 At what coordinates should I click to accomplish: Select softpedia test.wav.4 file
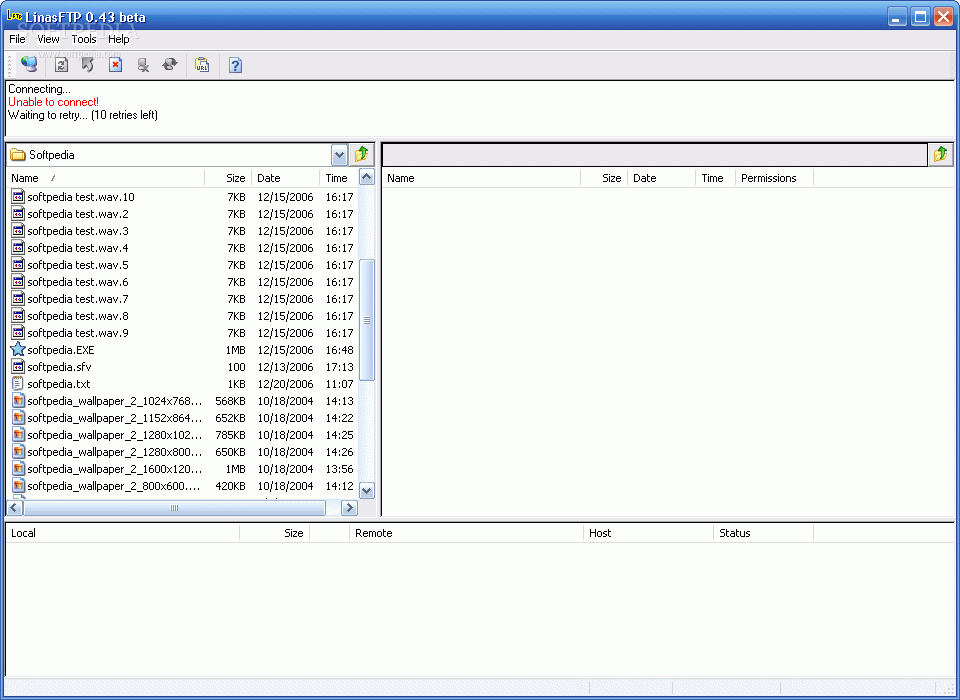pos(78,248)
